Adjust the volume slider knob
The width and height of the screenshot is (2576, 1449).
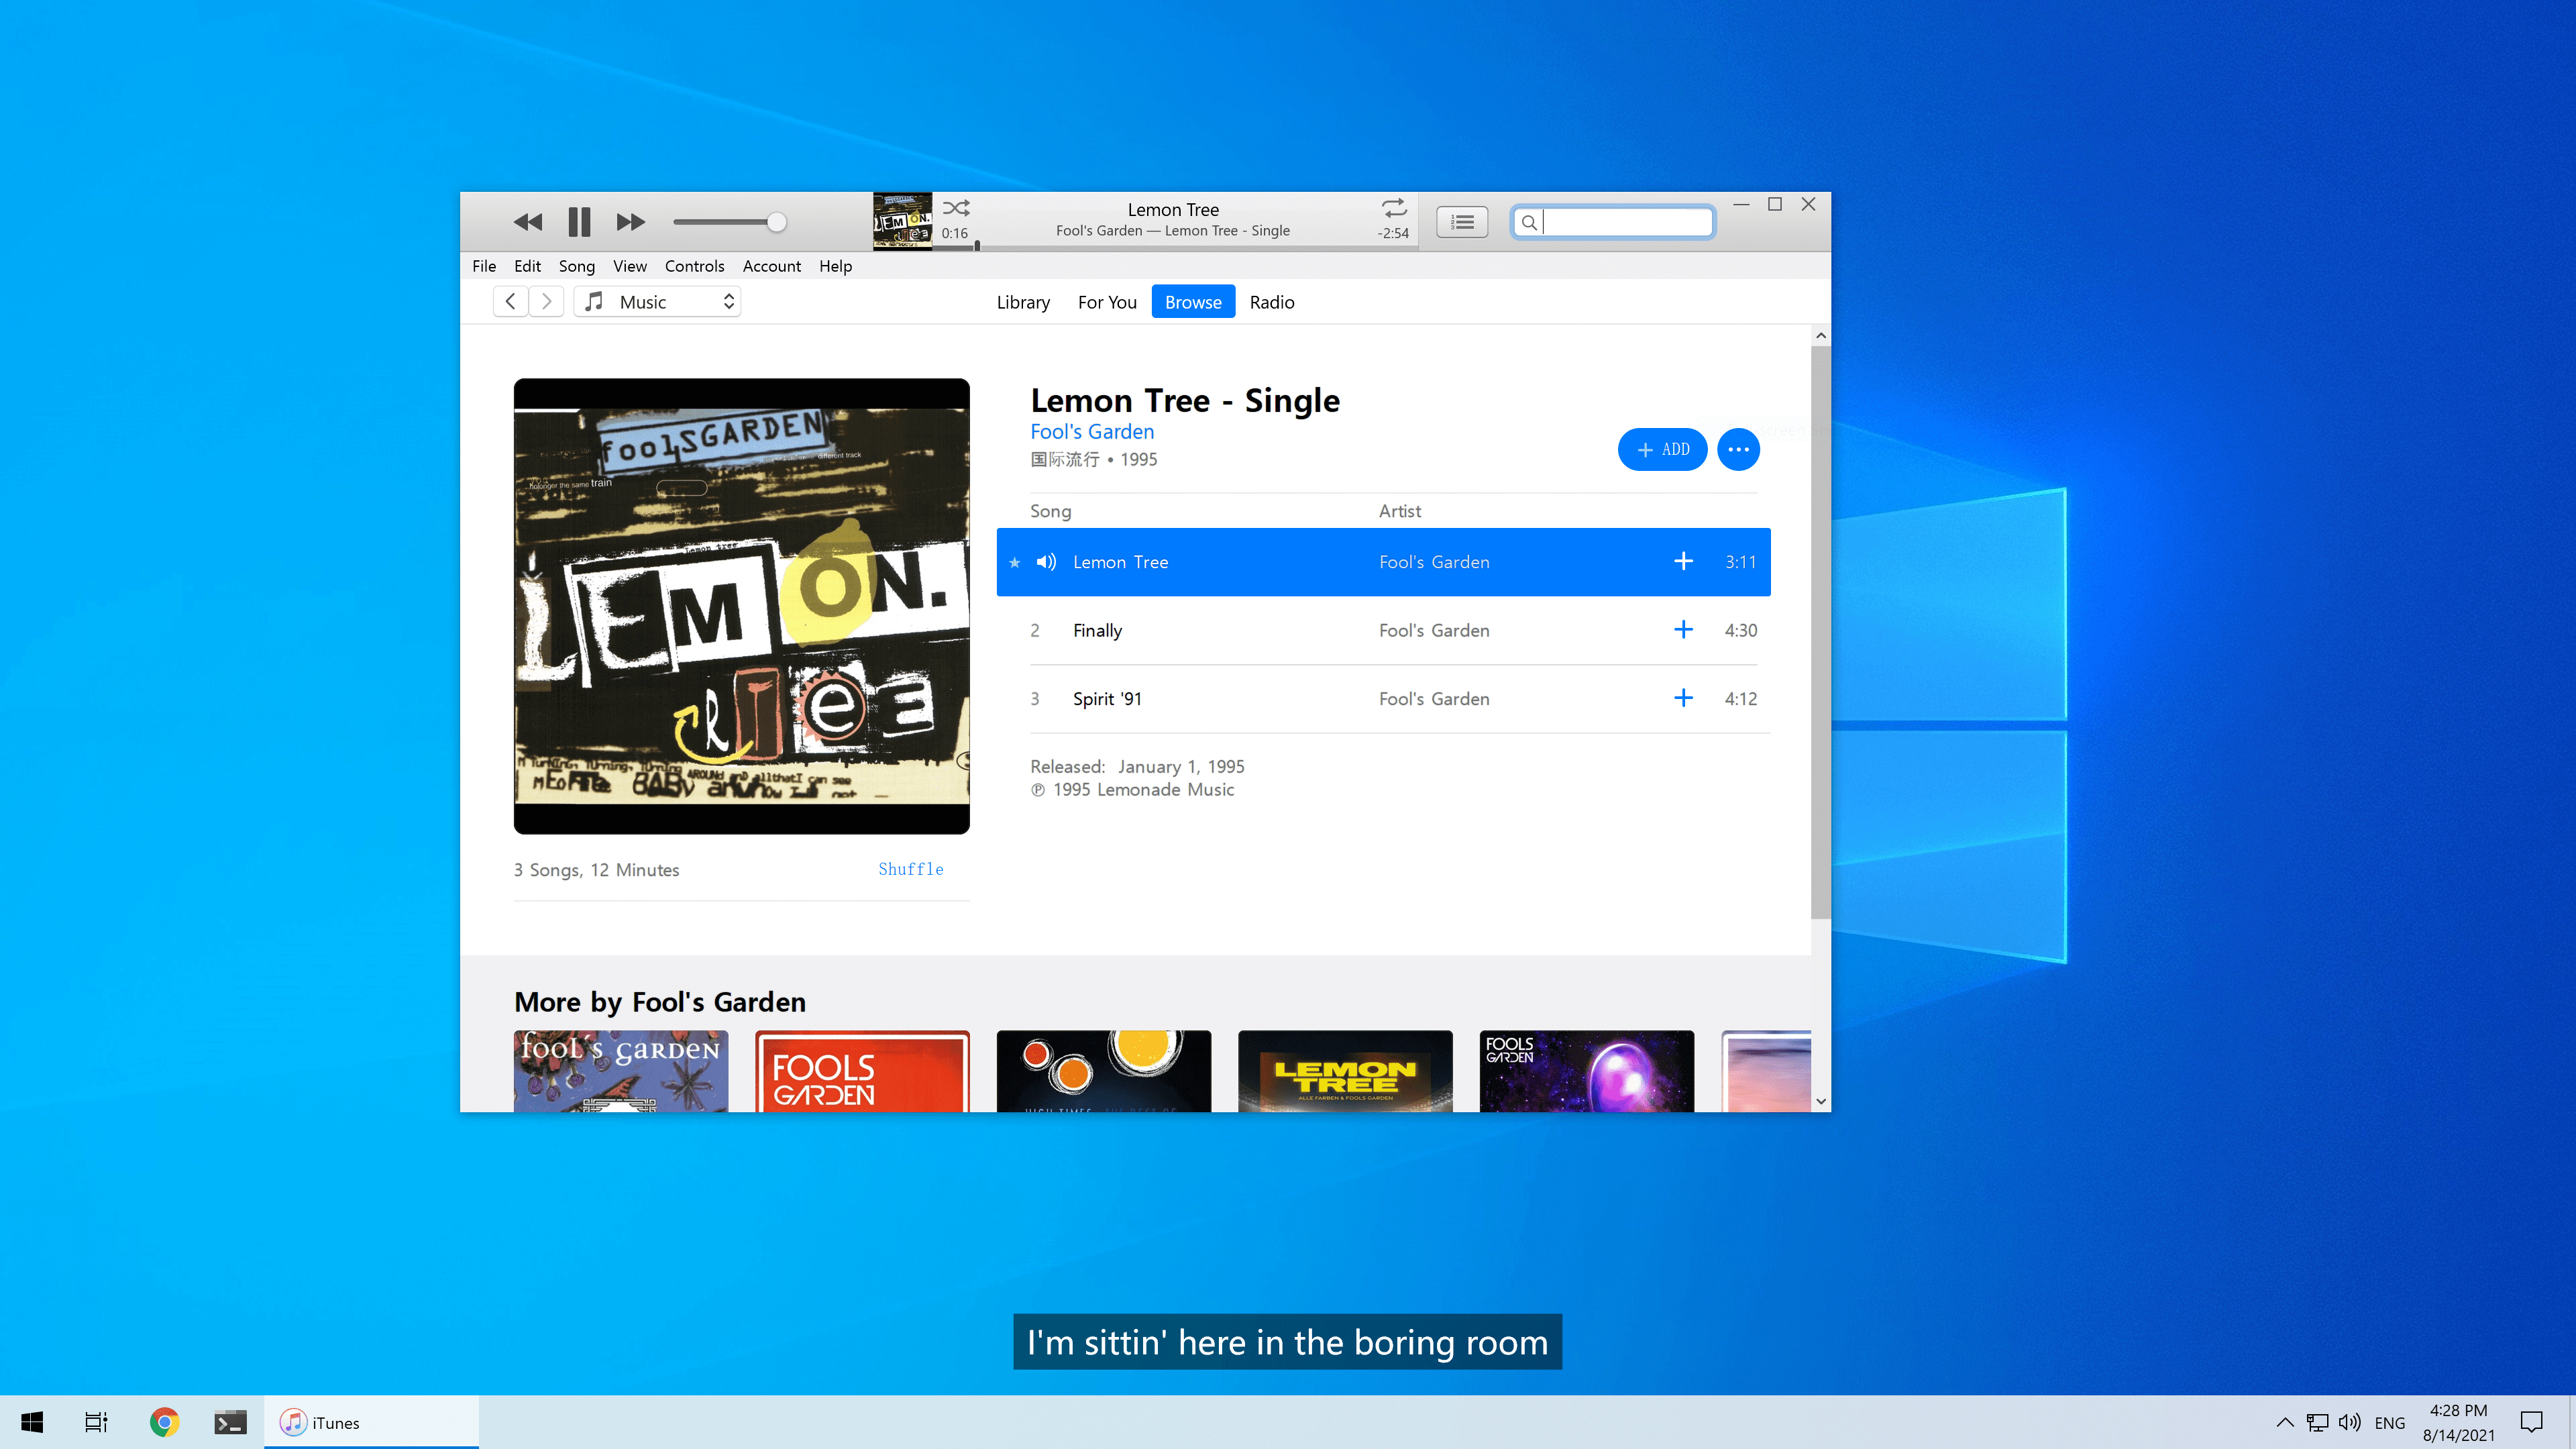point(776,222)
